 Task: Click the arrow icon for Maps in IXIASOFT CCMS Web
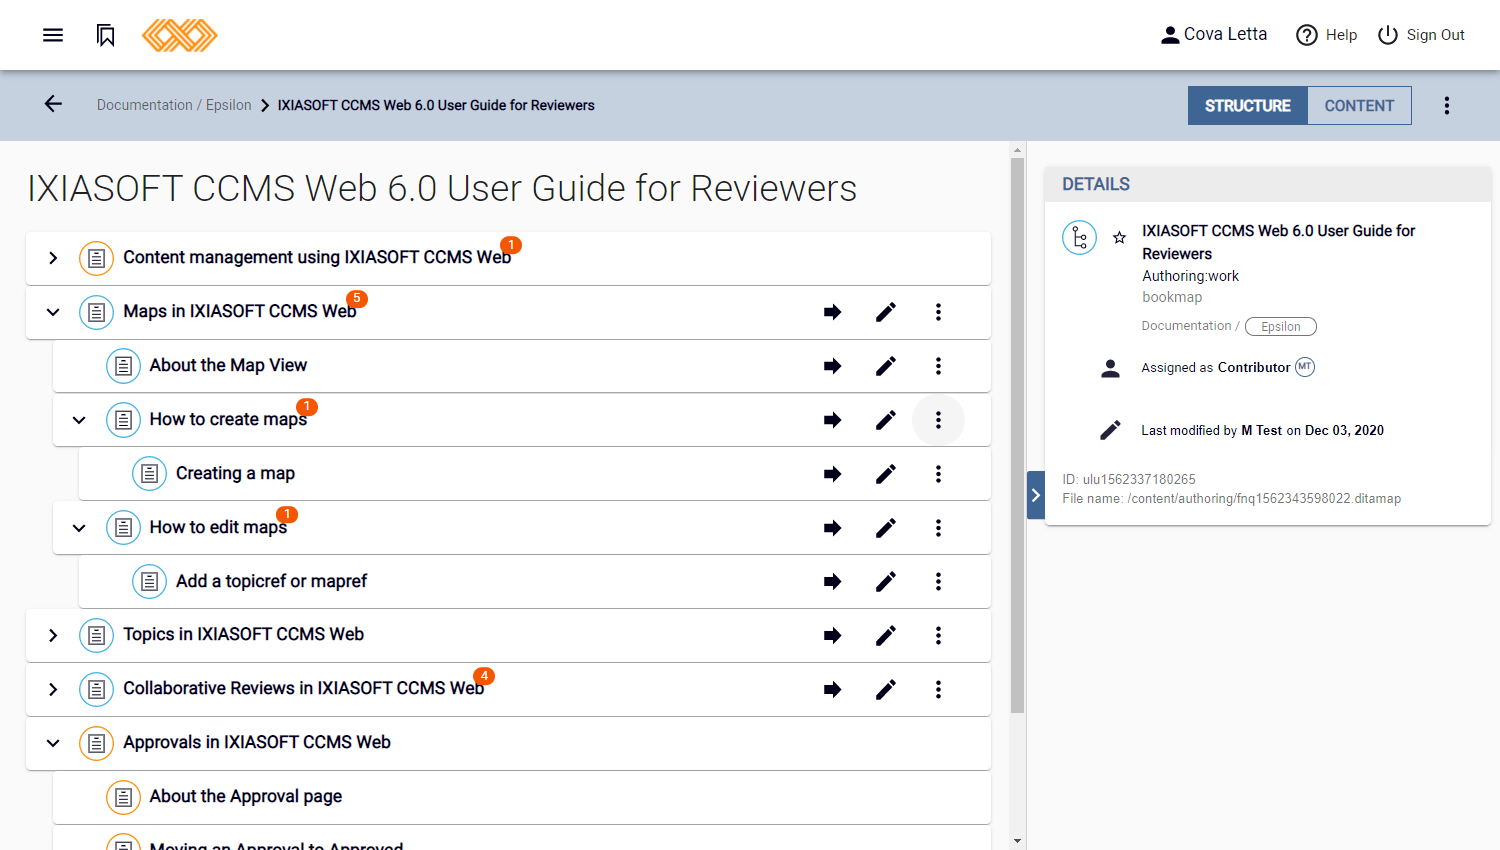click(x=832, y=312)
